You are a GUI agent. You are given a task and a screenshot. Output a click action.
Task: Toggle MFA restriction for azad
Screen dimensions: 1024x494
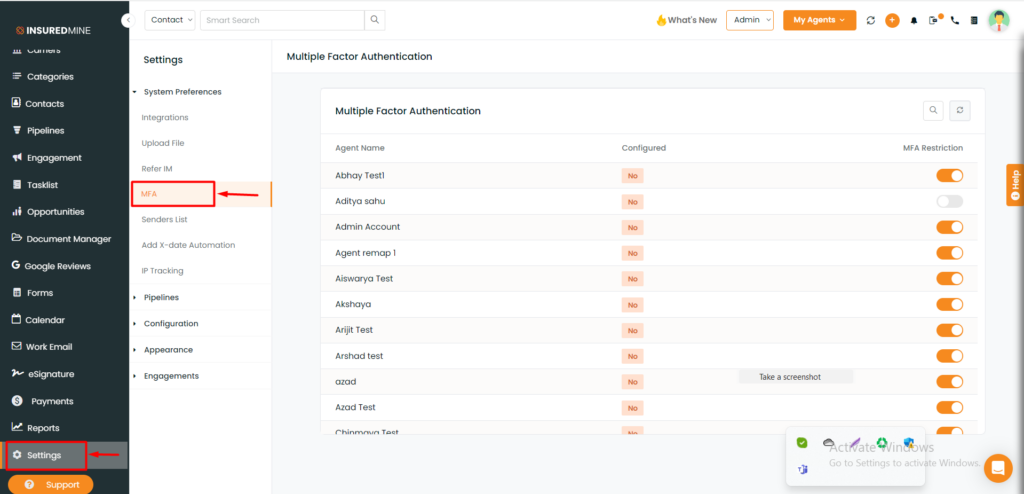point(950,382)
